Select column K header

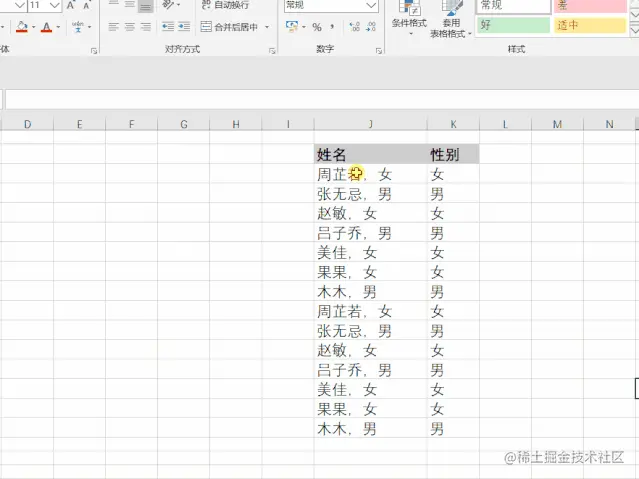point(454,124)
